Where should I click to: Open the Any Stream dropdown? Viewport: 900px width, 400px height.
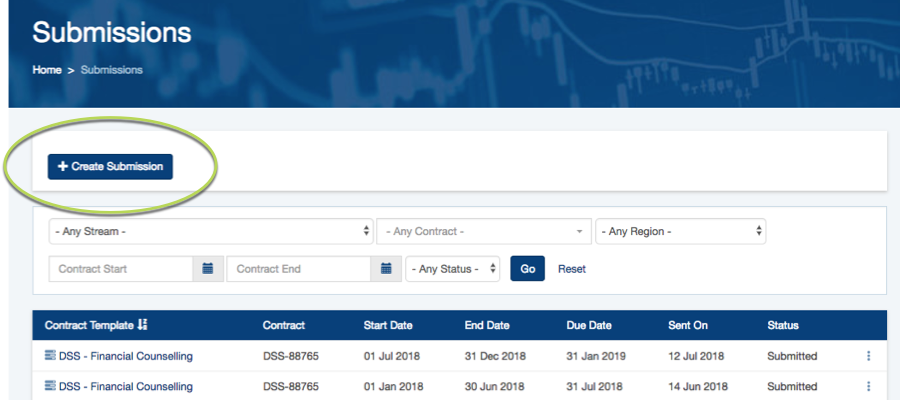tap(211, 231)
